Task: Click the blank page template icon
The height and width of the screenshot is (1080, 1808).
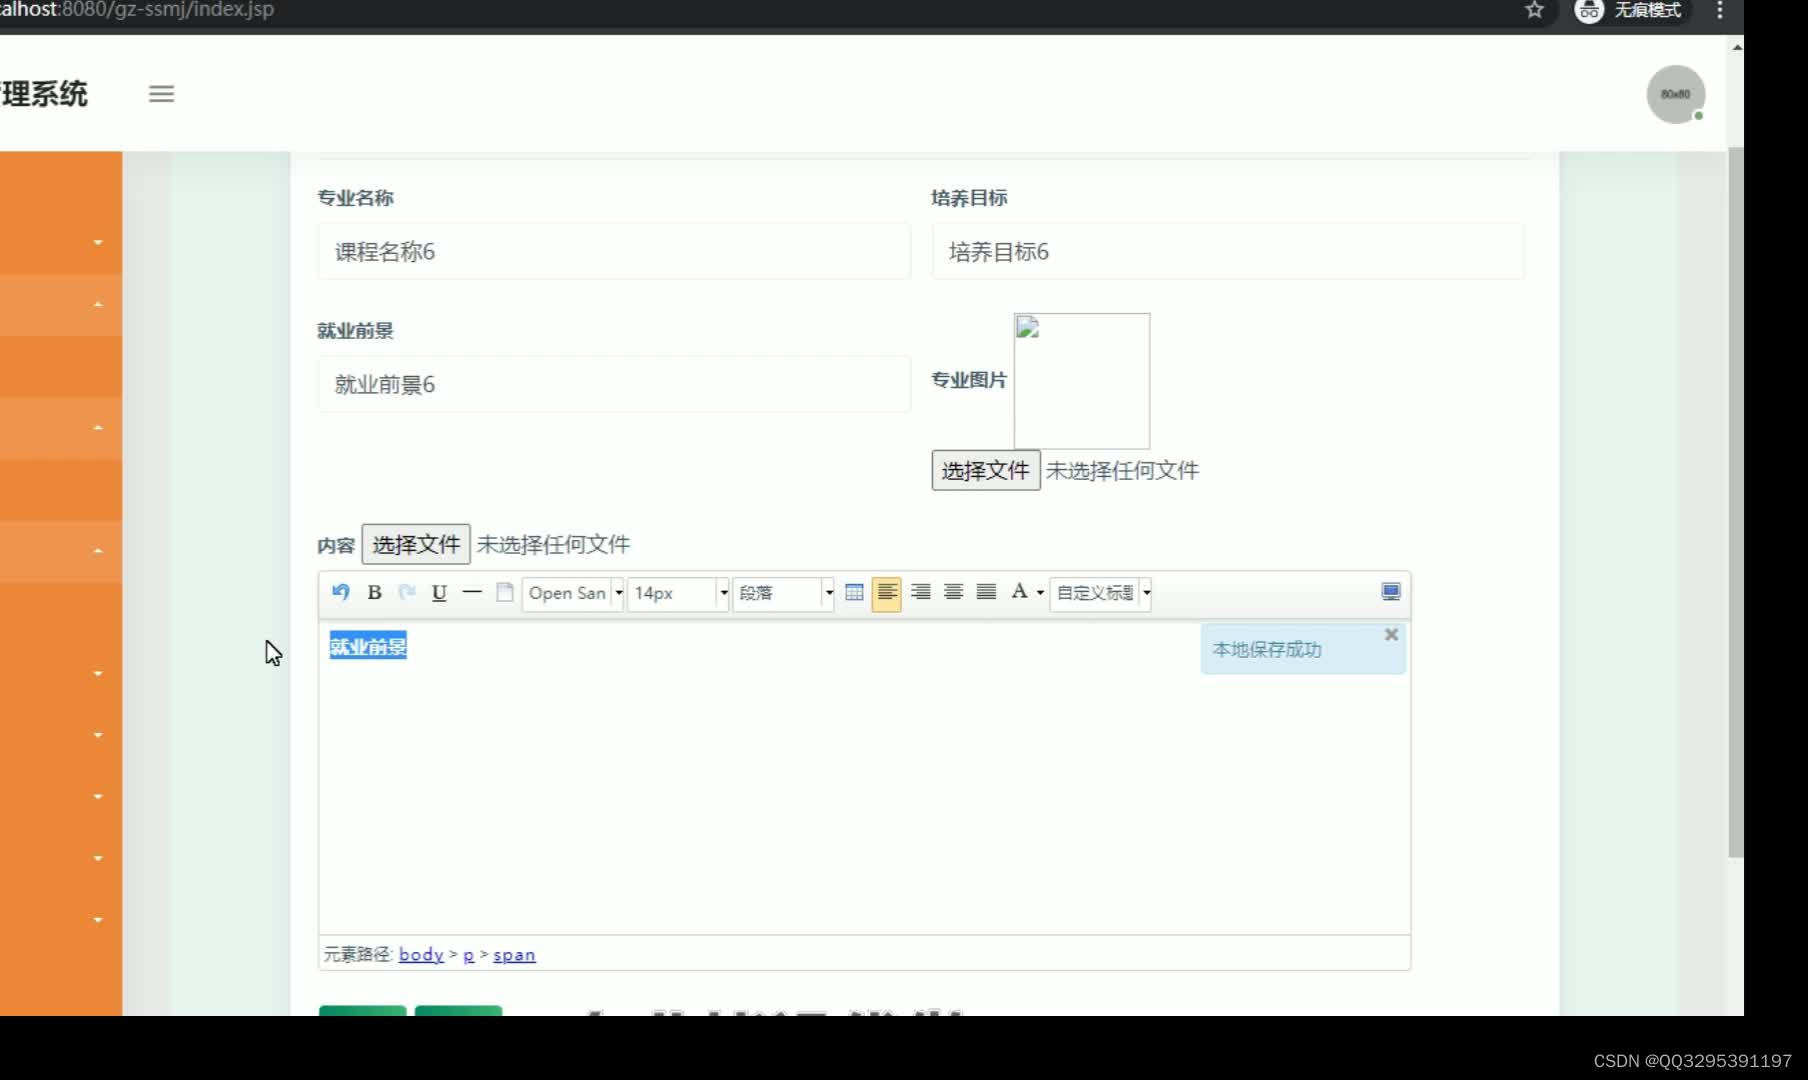Action: (x=505, y=592)
